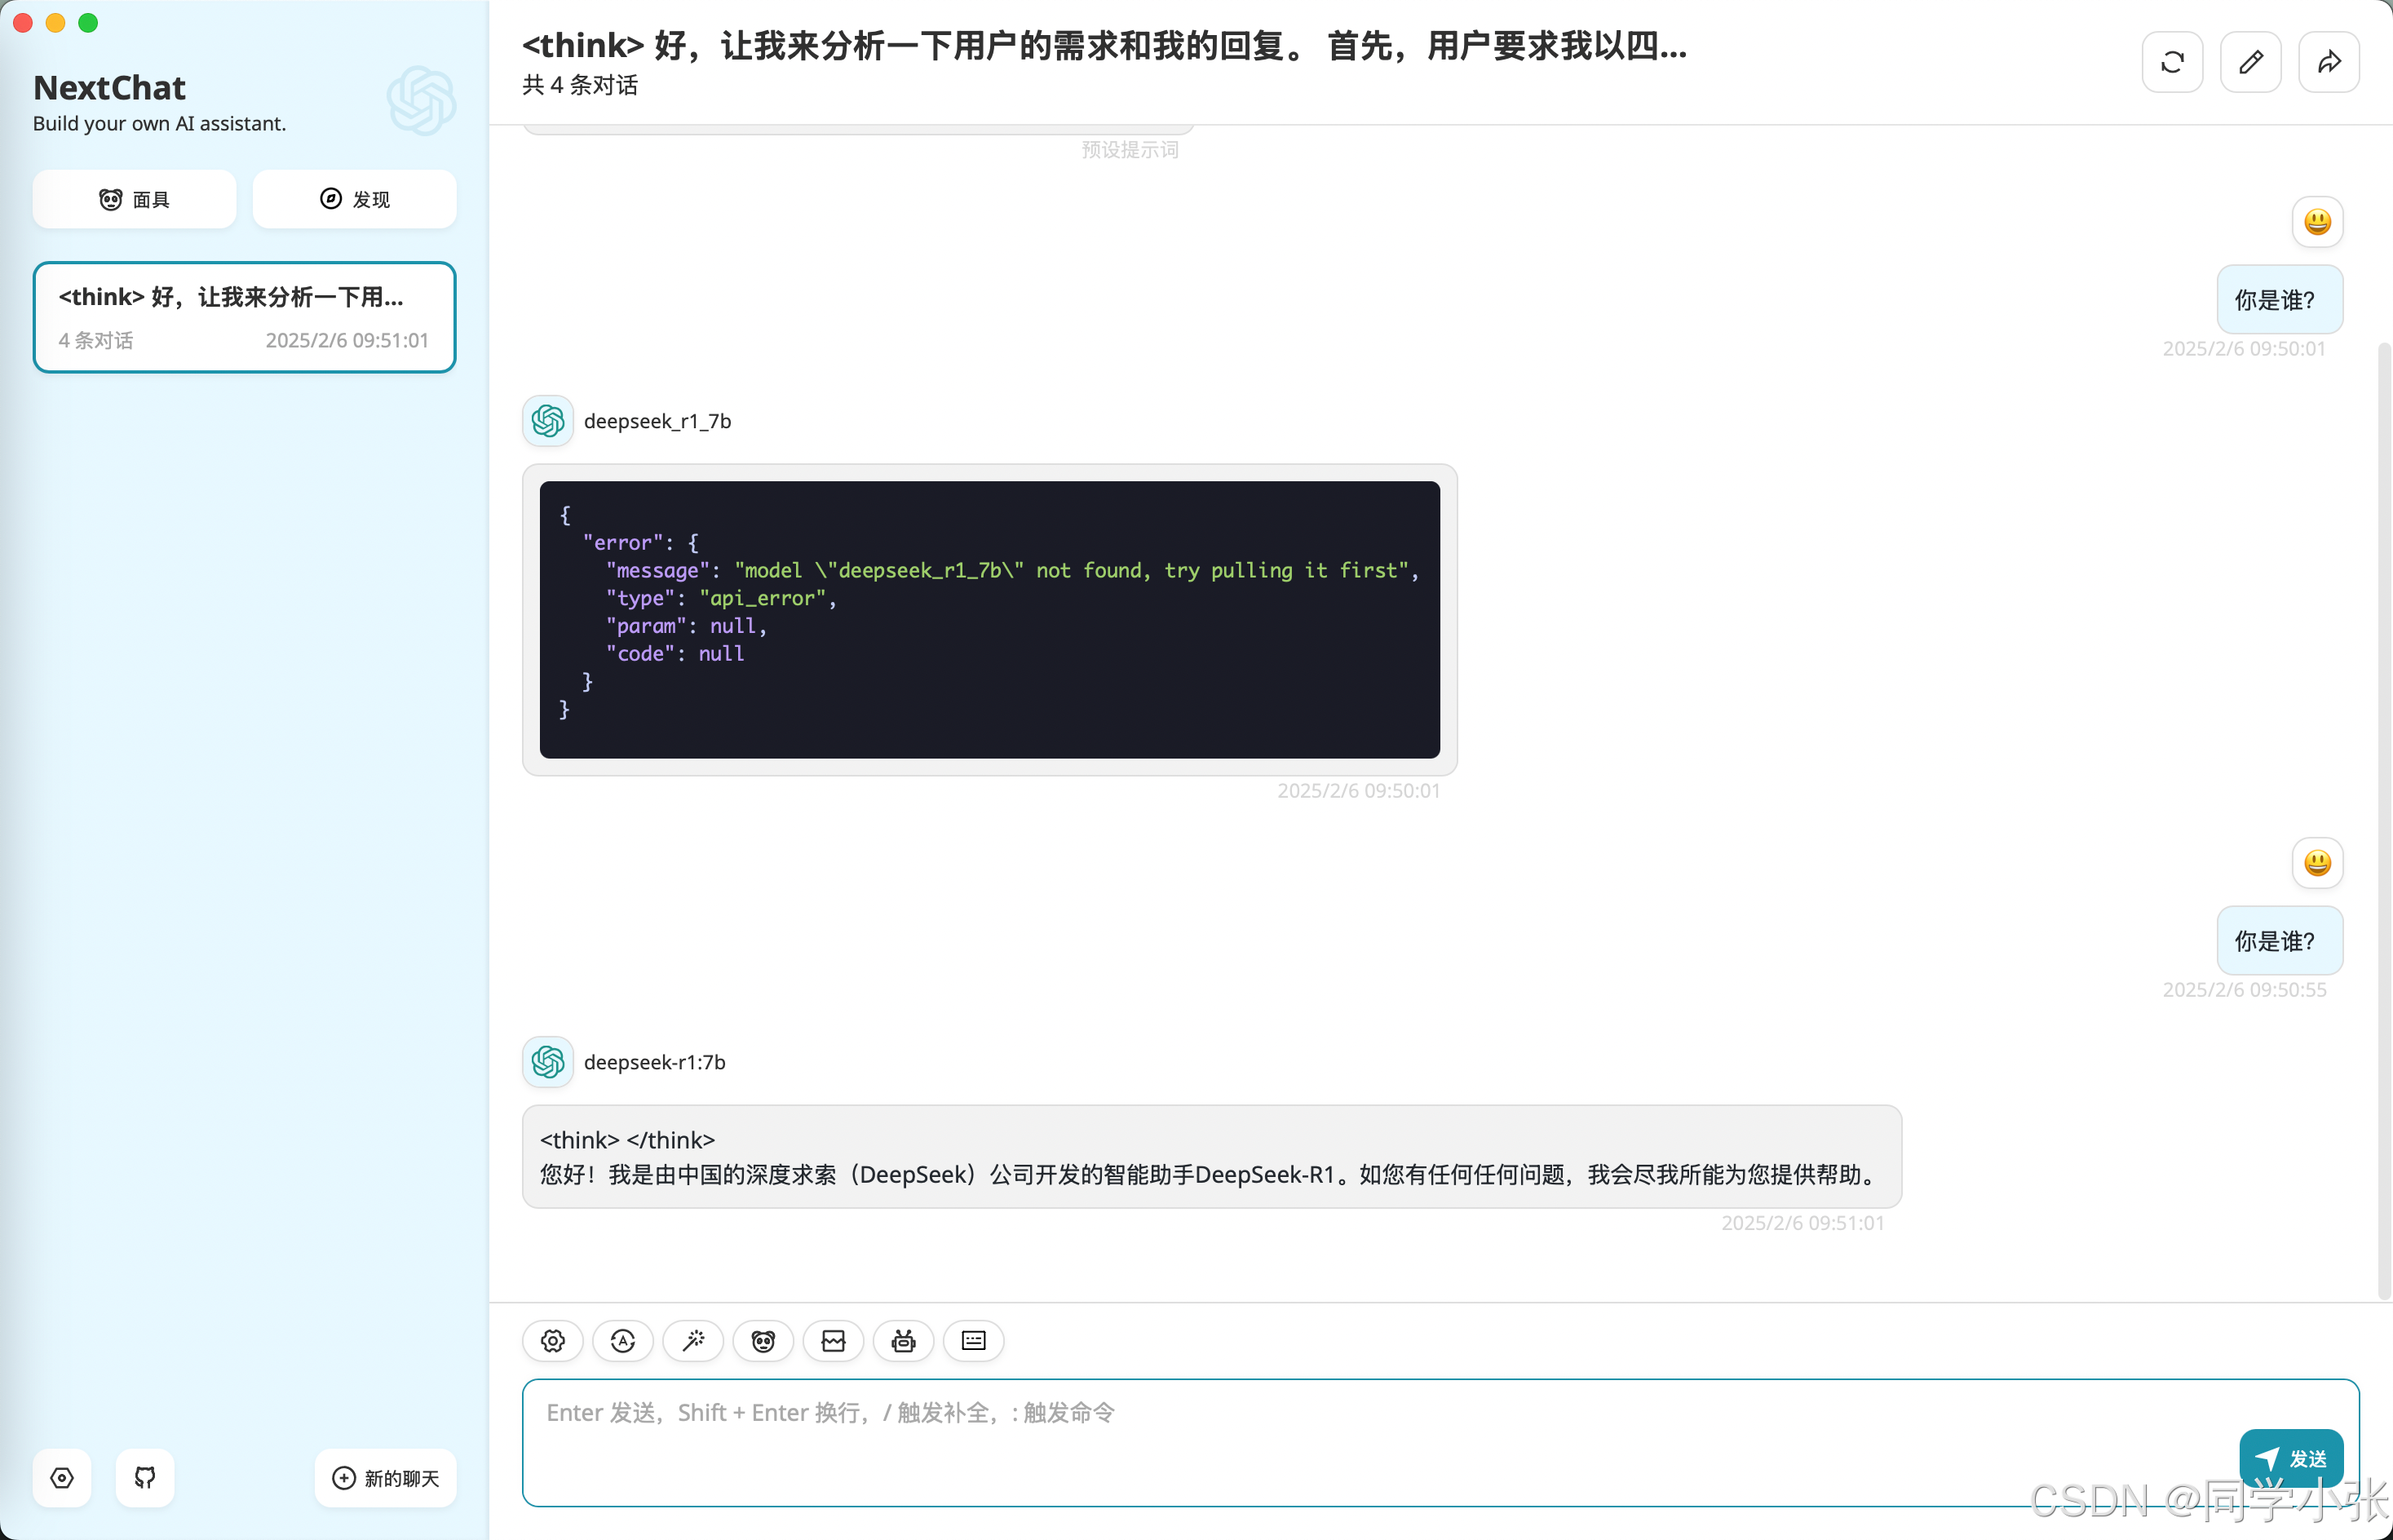
Task: Start a 新的聊天 new chat
Action: (x=386, y=1477)
